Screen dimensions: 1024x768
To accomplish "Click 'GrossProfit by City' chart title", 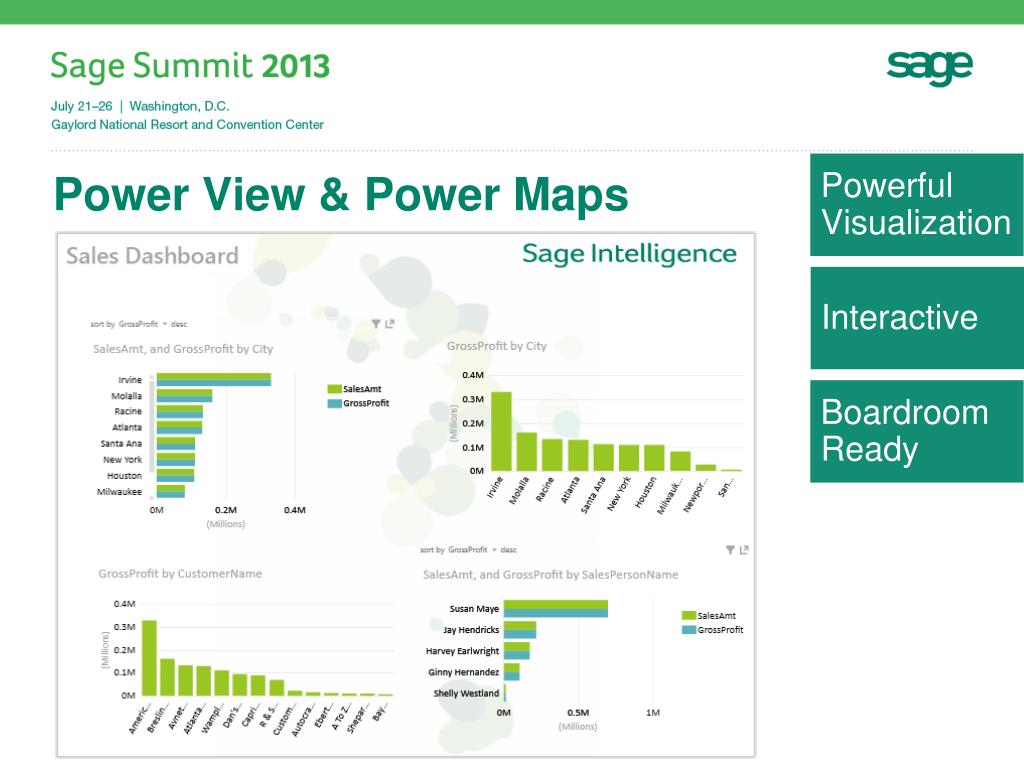I will (x=497, y=346).
